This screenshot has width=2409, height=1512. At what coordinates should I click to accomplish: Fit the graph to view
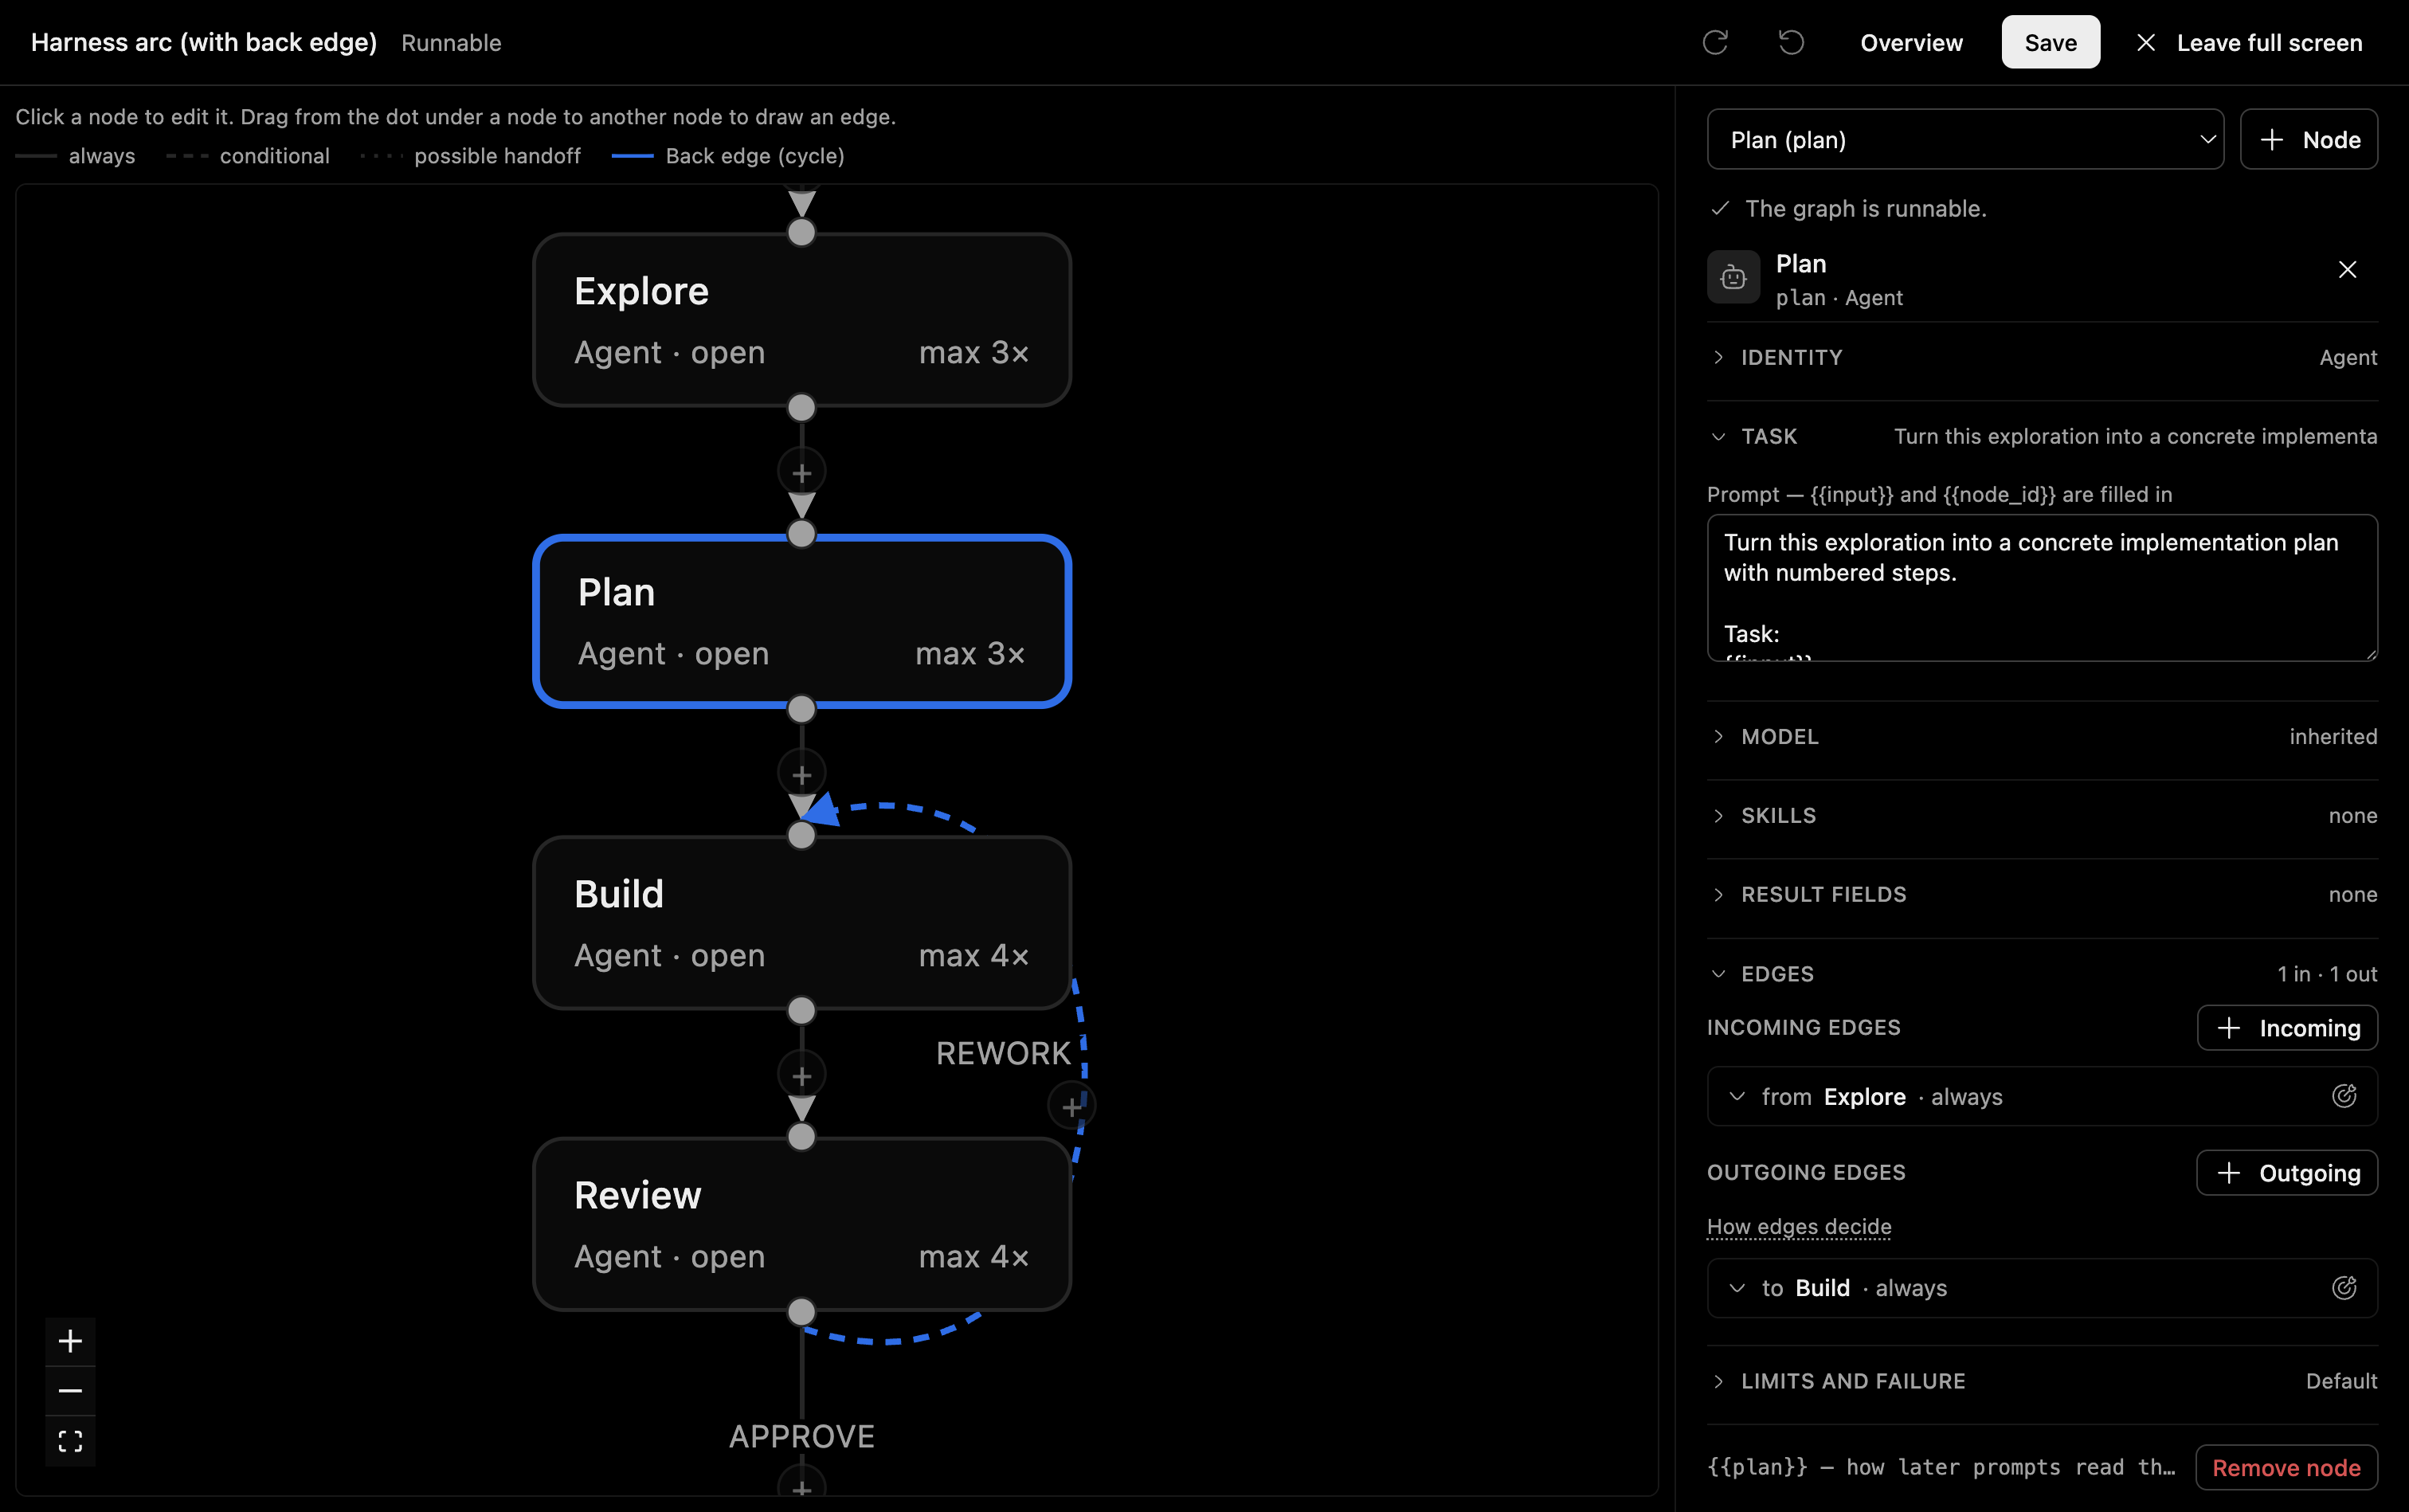70,1441
